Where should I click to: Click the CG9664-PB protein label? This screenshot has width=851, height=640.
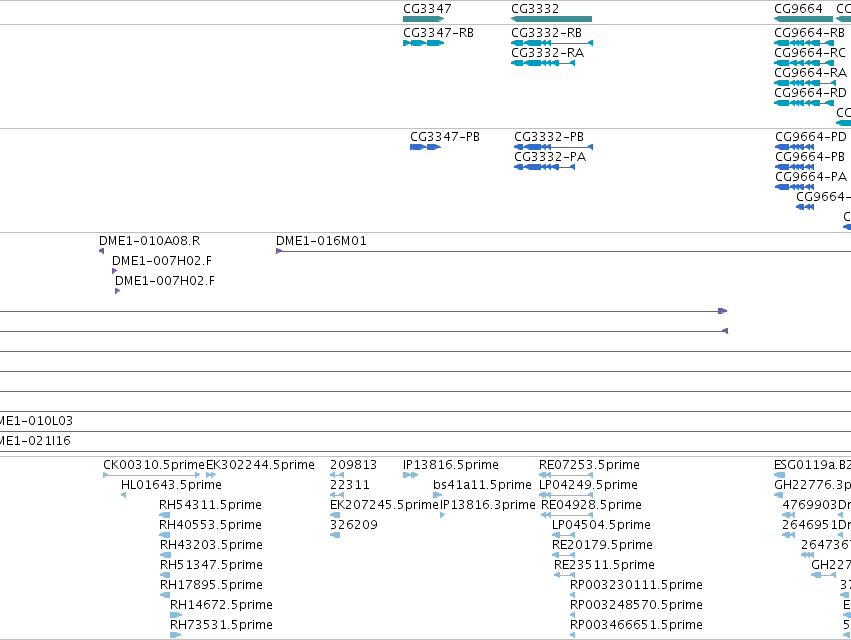point(810,157)
